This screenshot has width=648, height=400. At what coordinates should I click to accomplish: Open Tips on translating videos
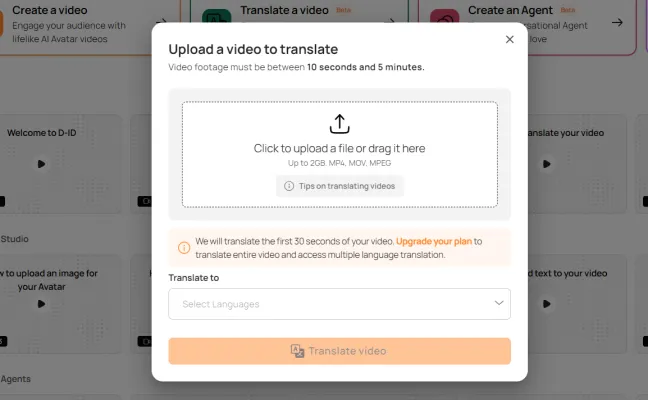[340, 185]
